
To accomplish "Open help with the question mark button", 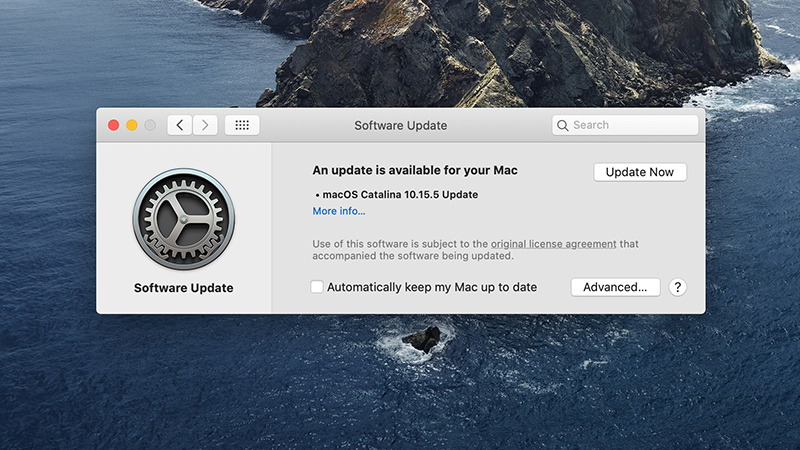I will pos(678,287).
